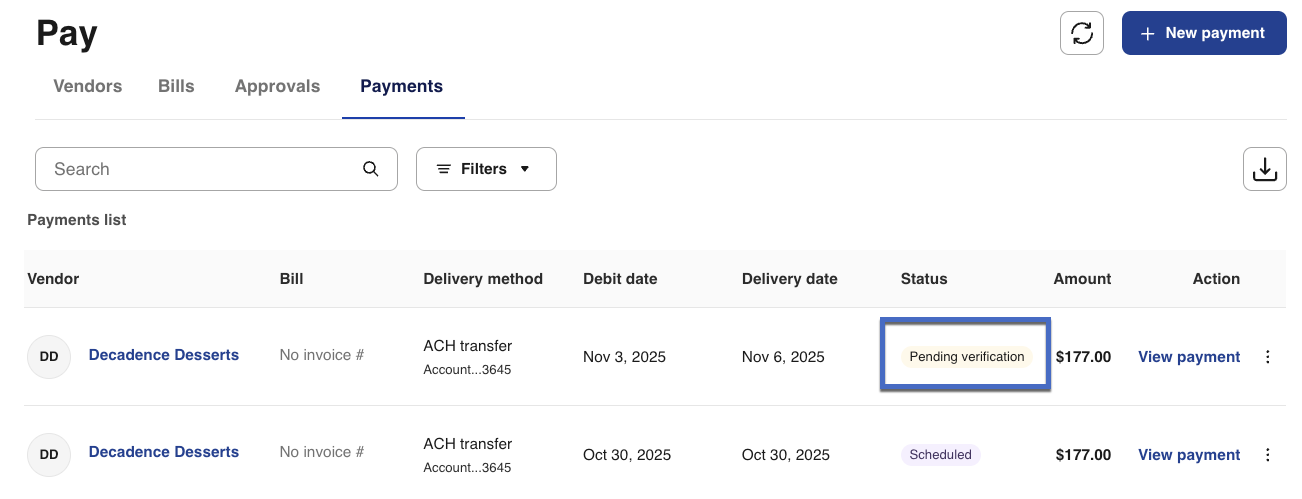Open Decadence Desserts vendor in first row
This screenshot has width=1302, height=499.
(164, 355)
